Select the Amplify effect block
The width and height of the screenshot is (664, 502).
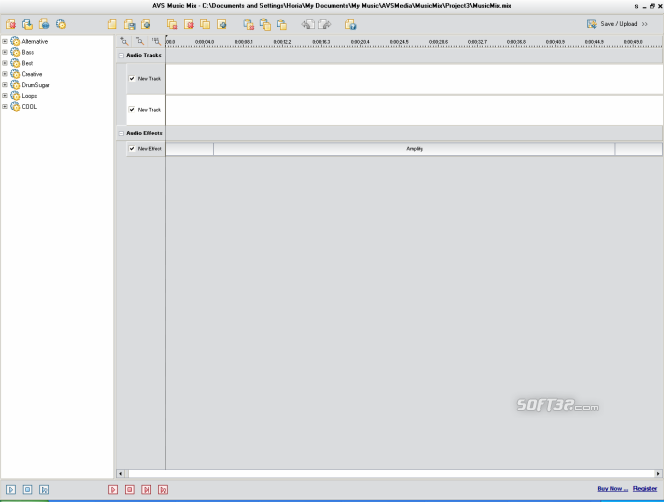tap(414, 149)
